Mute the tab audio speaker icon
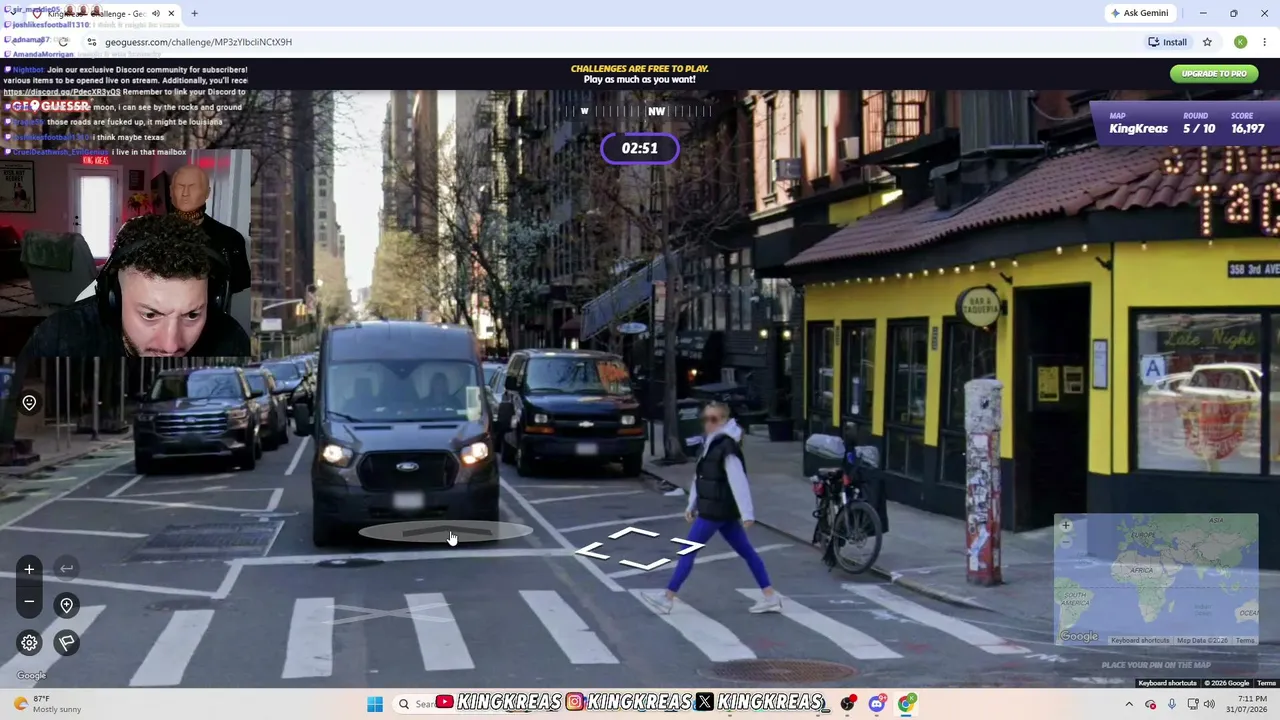Image resolution: width=1280 pixels, height=720 pixels. 155,14
